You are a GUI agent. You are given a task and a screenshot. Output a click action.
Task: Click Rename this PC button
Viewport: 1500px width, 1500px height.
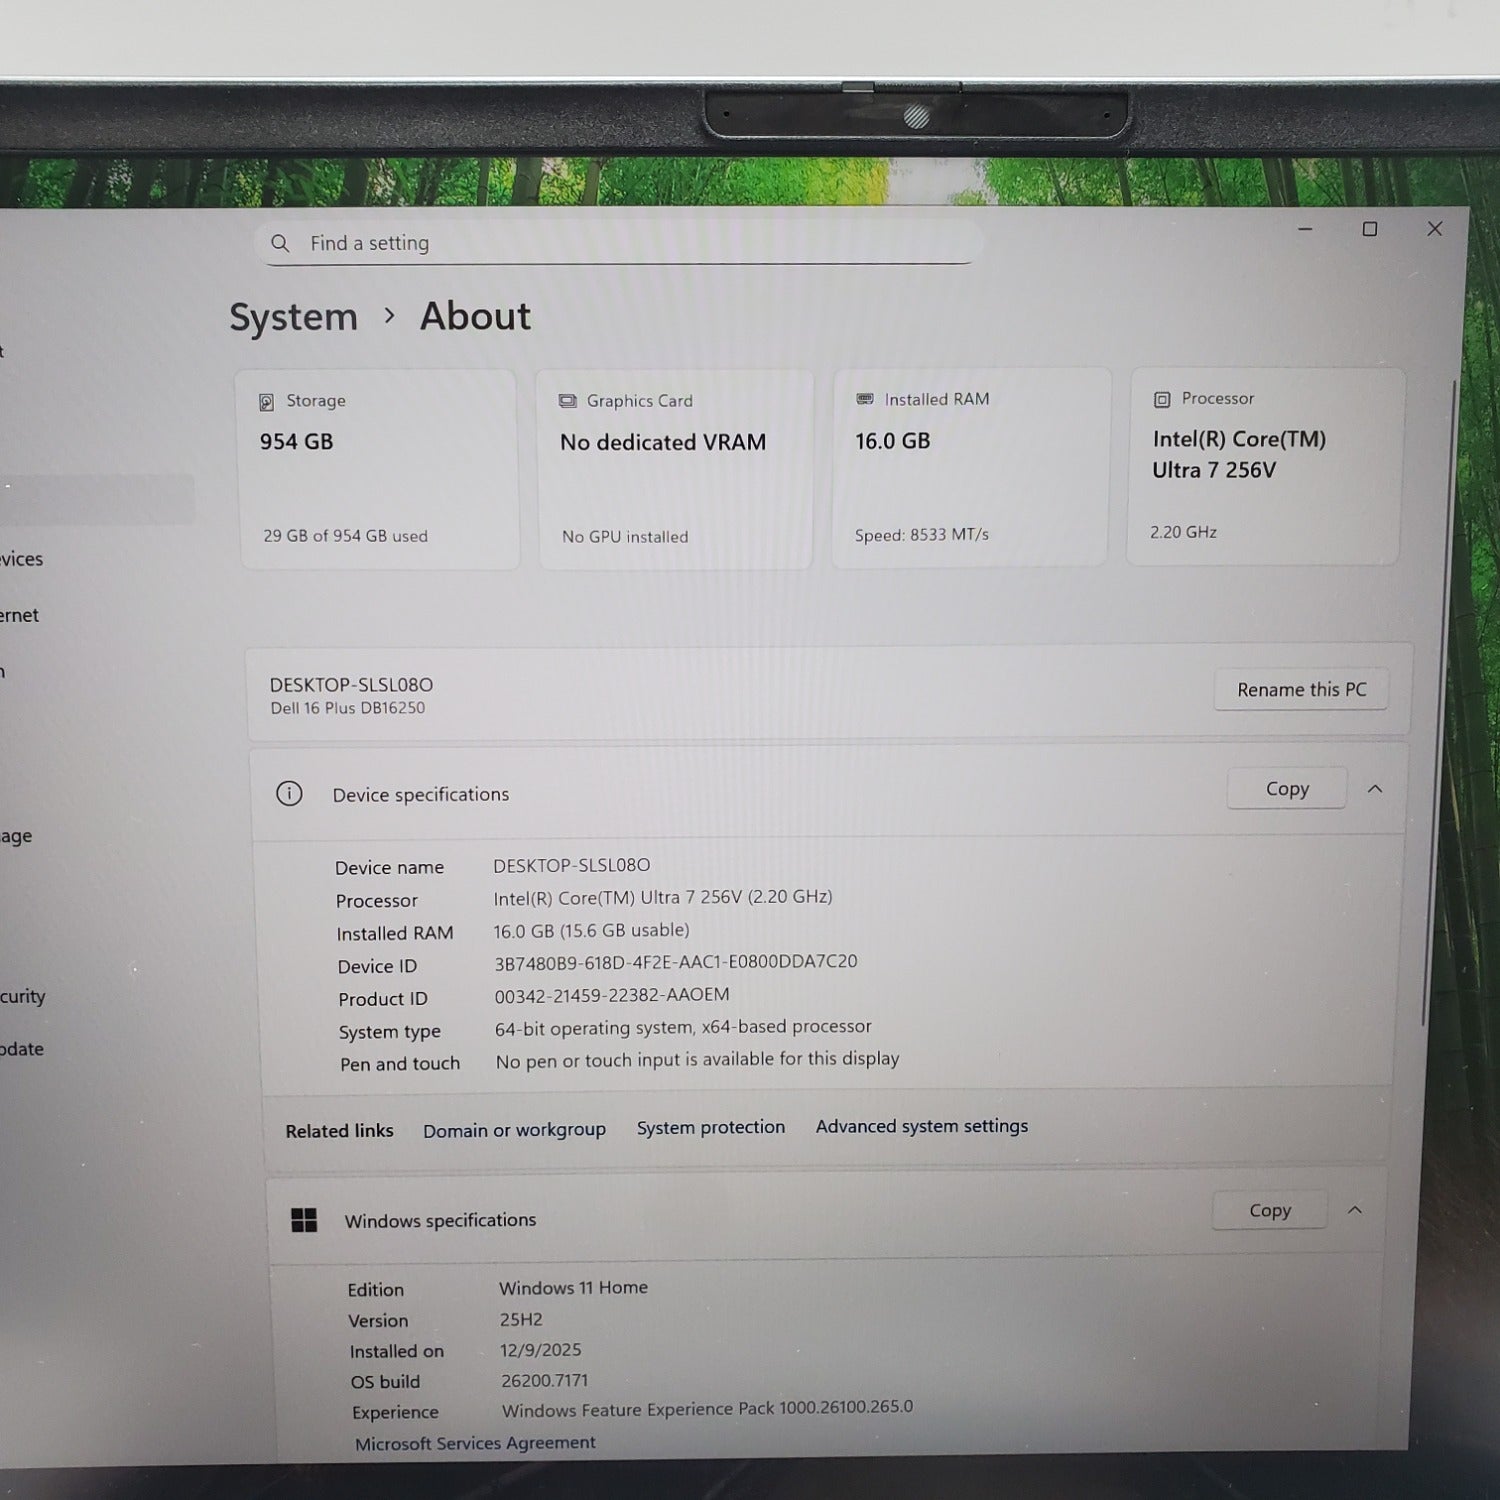click(x=1301, y=690)
